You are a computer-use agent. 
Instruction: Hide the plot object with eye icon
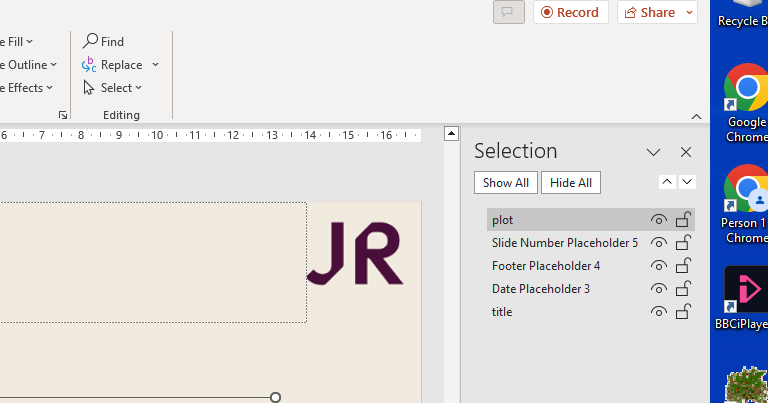click(x=658, y=220)
